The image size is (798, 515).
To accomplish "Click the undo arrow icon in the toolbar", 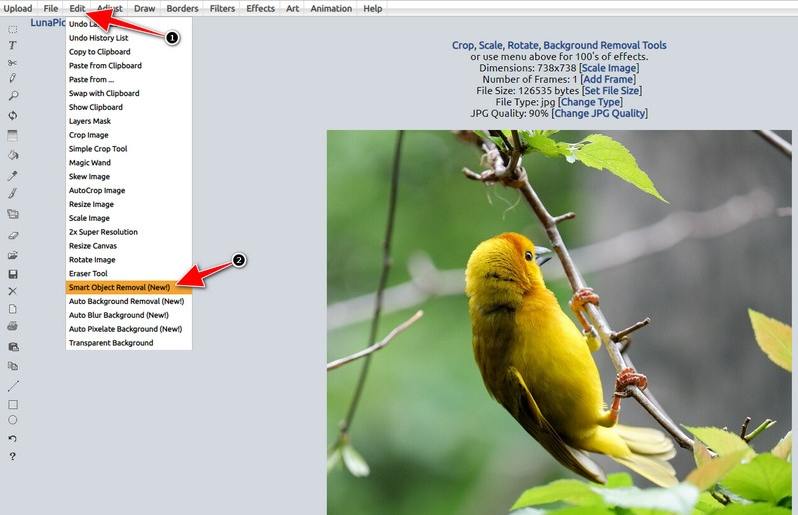I will 13,438.
